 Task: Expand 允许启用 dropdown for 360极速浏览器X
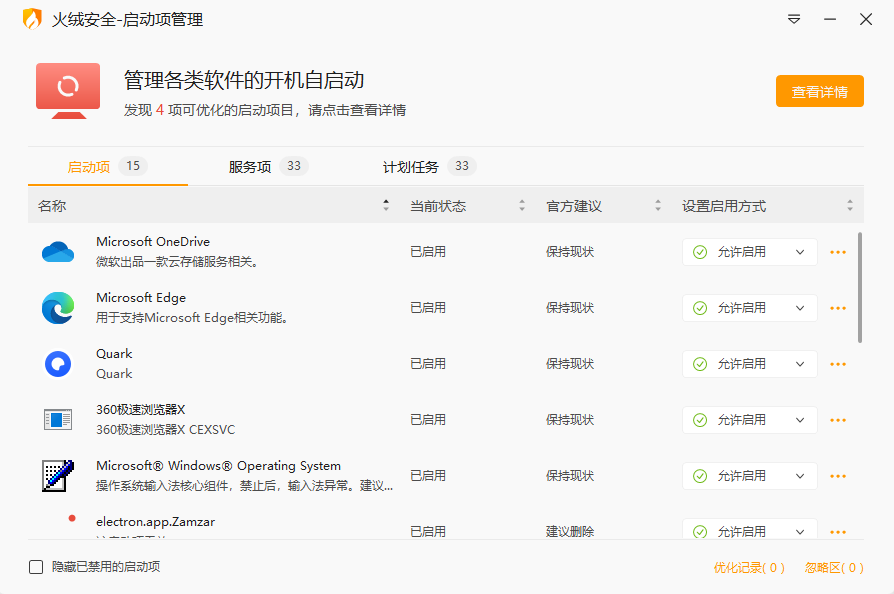750,420
